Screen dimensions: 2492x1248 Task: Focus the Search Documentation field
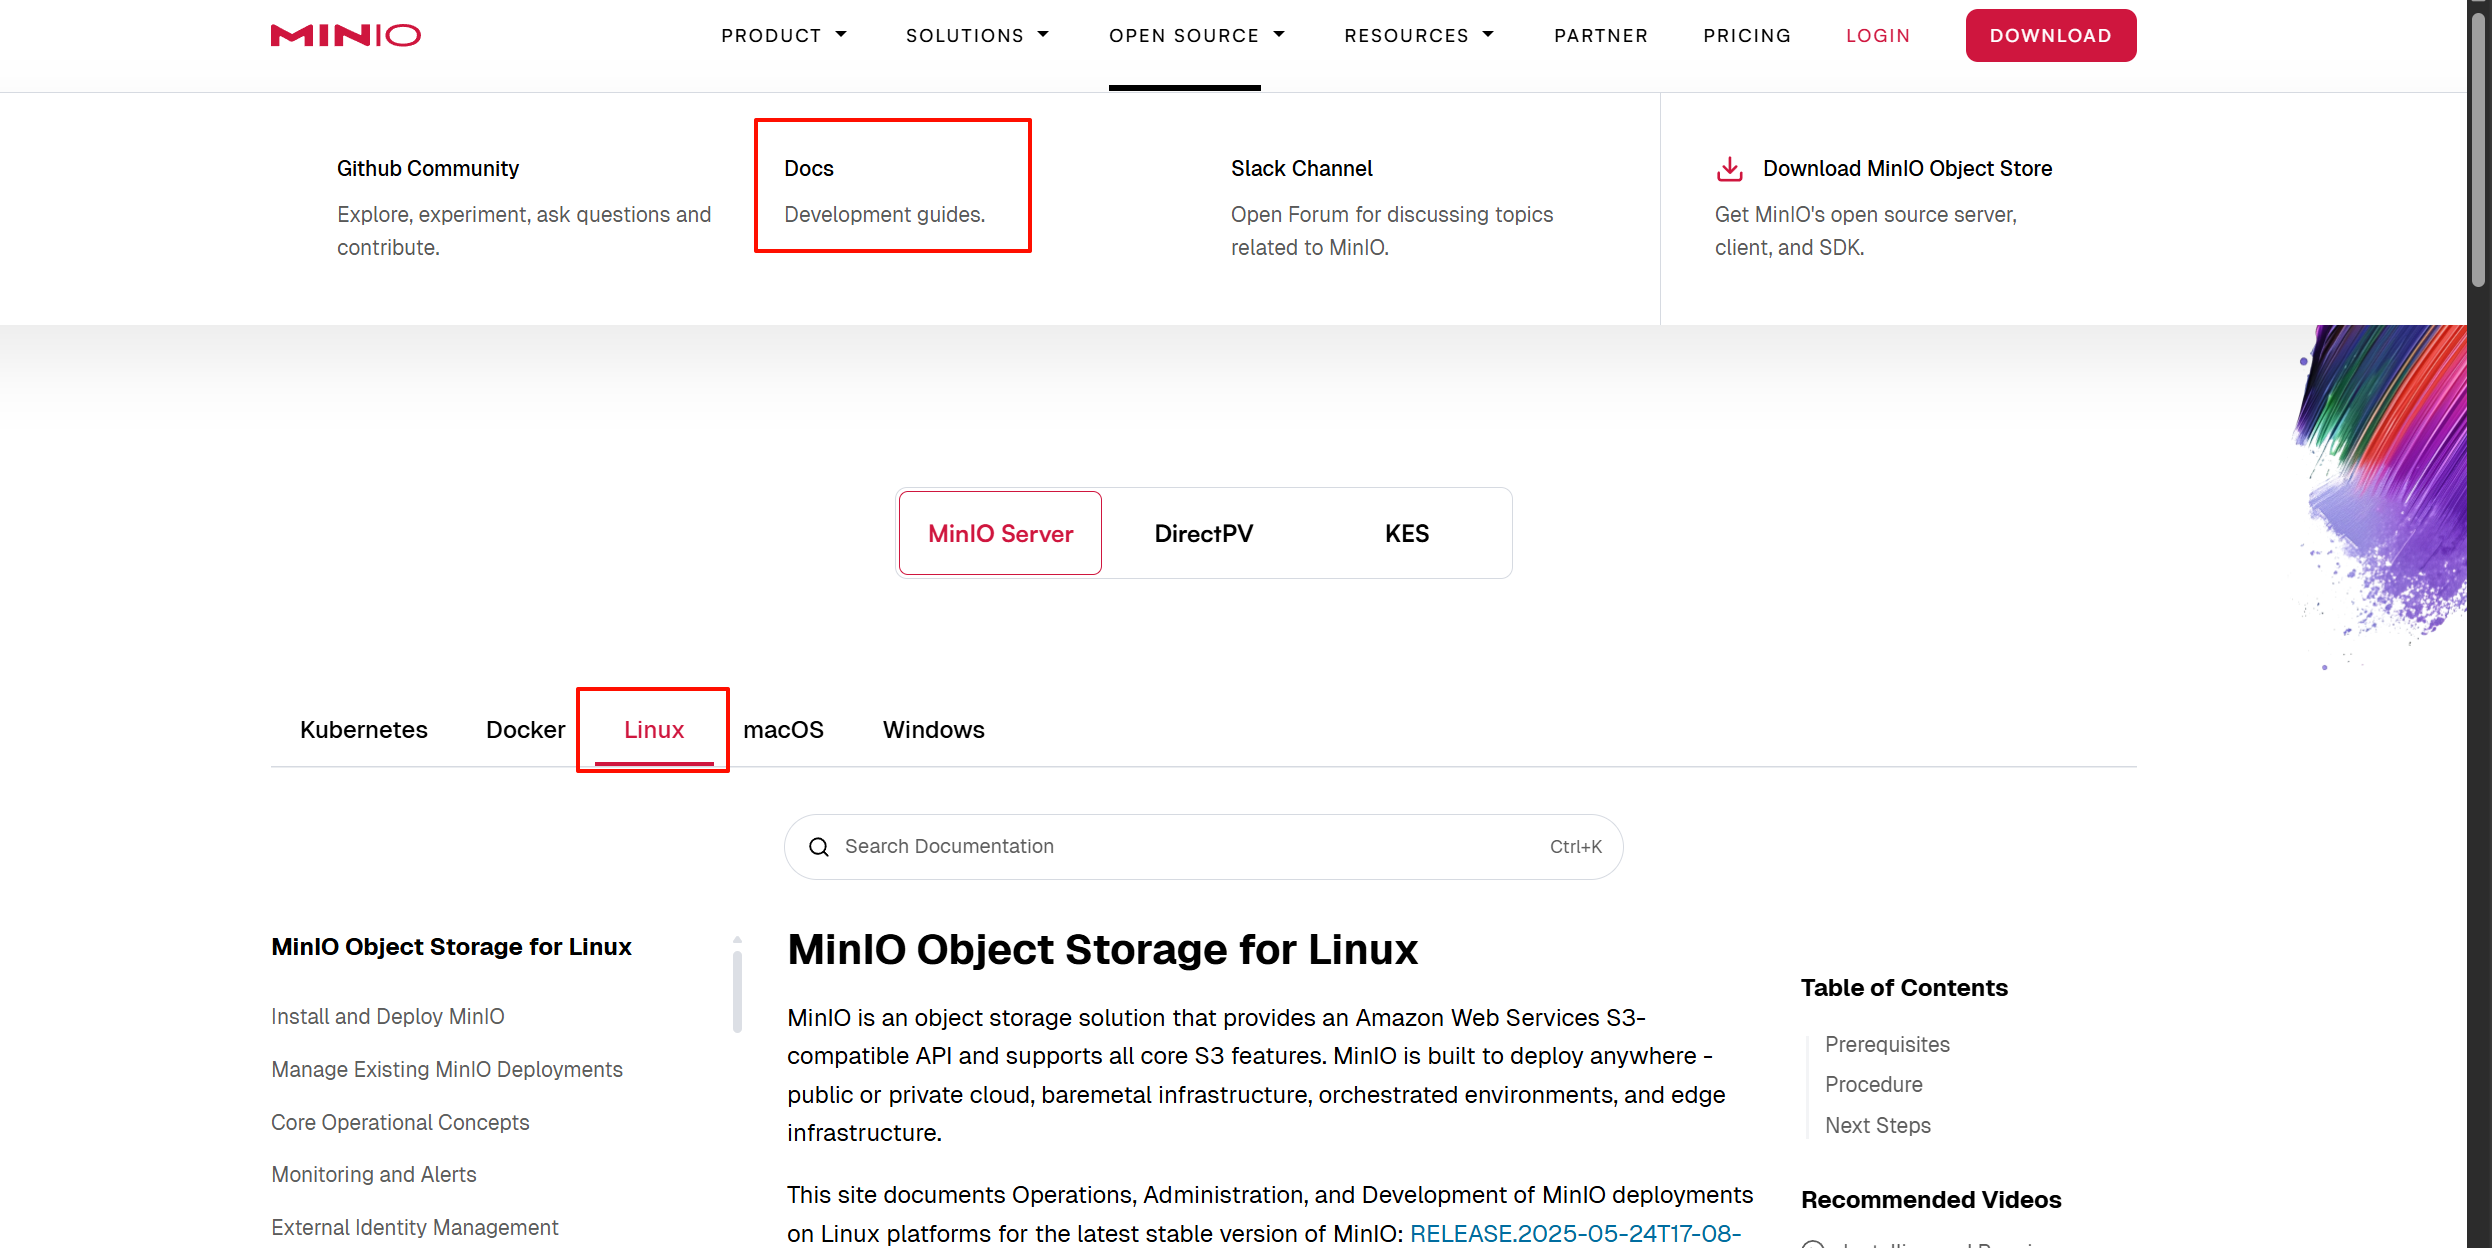(1204, 847)
